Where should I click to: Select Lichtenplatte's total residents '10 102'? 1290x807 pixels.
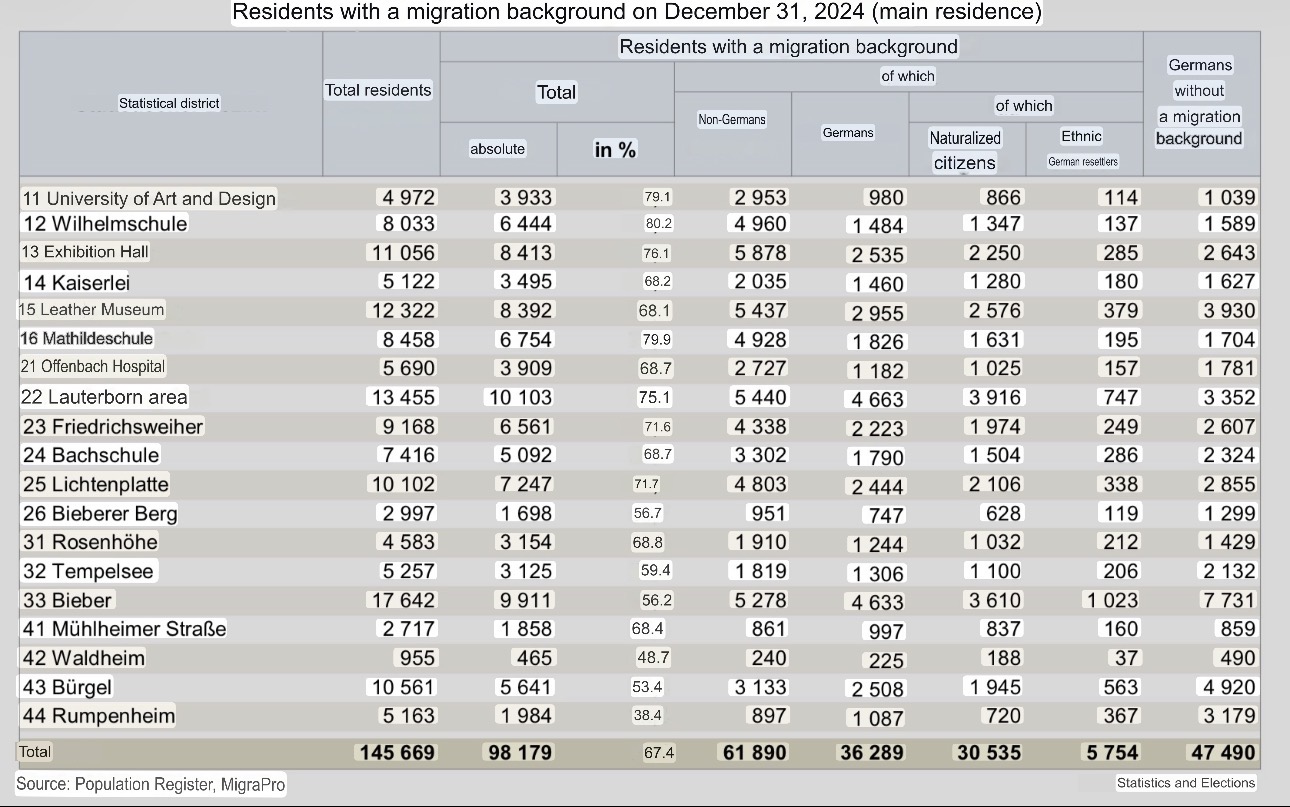(403, 485)
